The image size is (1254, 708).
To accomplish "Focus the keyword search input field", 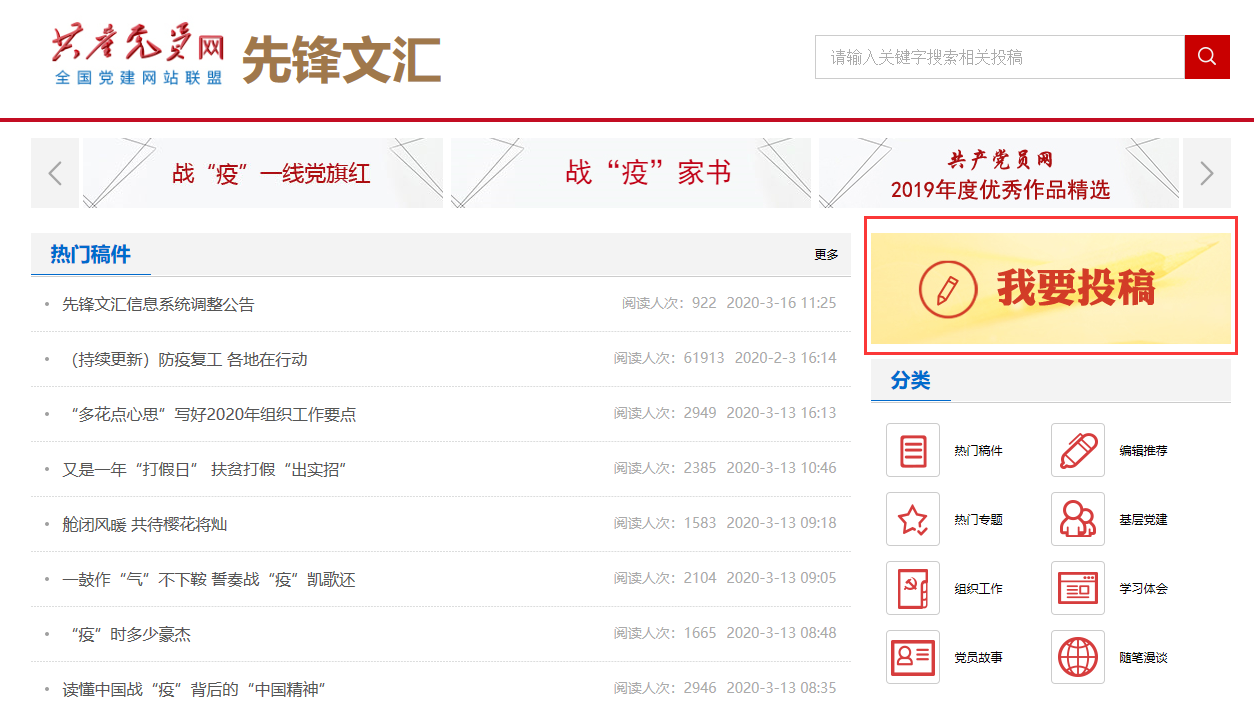I will point(999,57).
